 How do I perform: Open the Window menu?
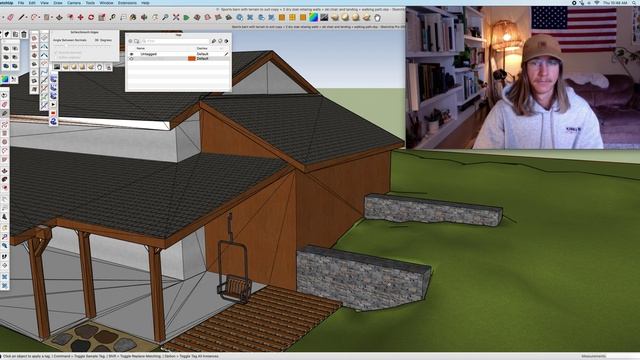pos(106,3)
